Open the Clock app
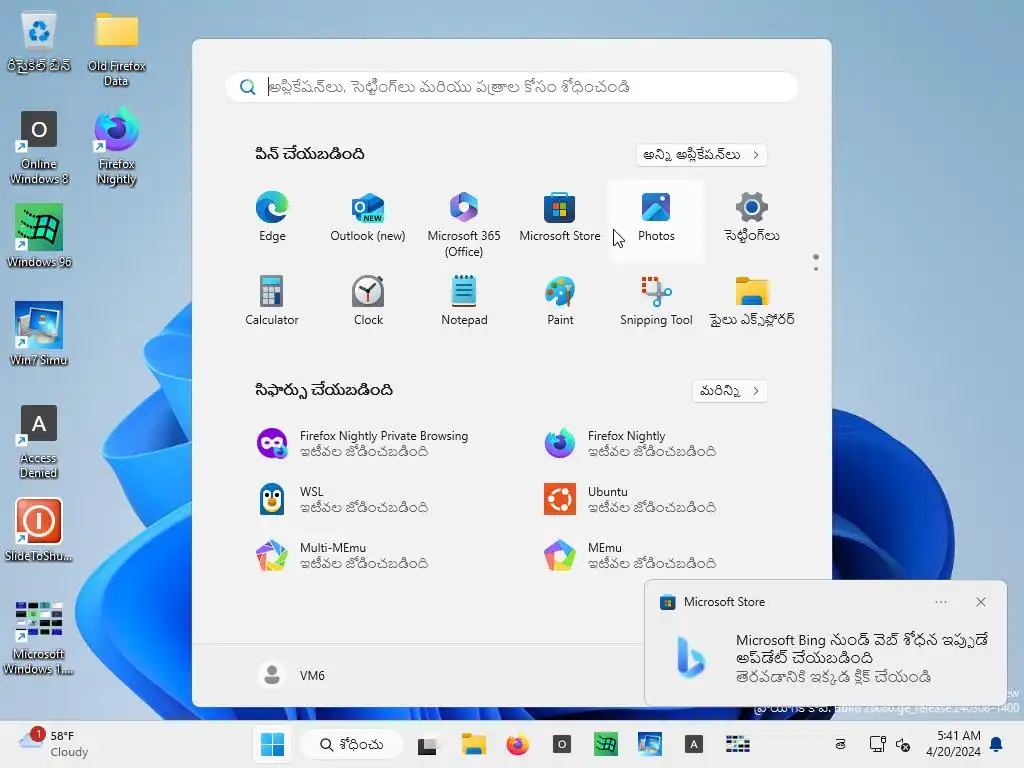 [368, 301]
